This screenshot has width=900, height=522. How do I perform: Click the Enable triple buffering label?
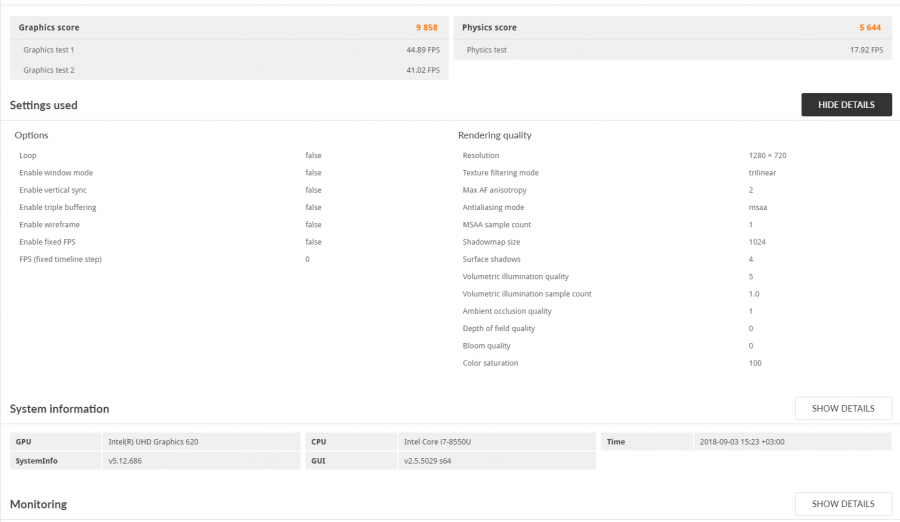[x=58, y=207]
